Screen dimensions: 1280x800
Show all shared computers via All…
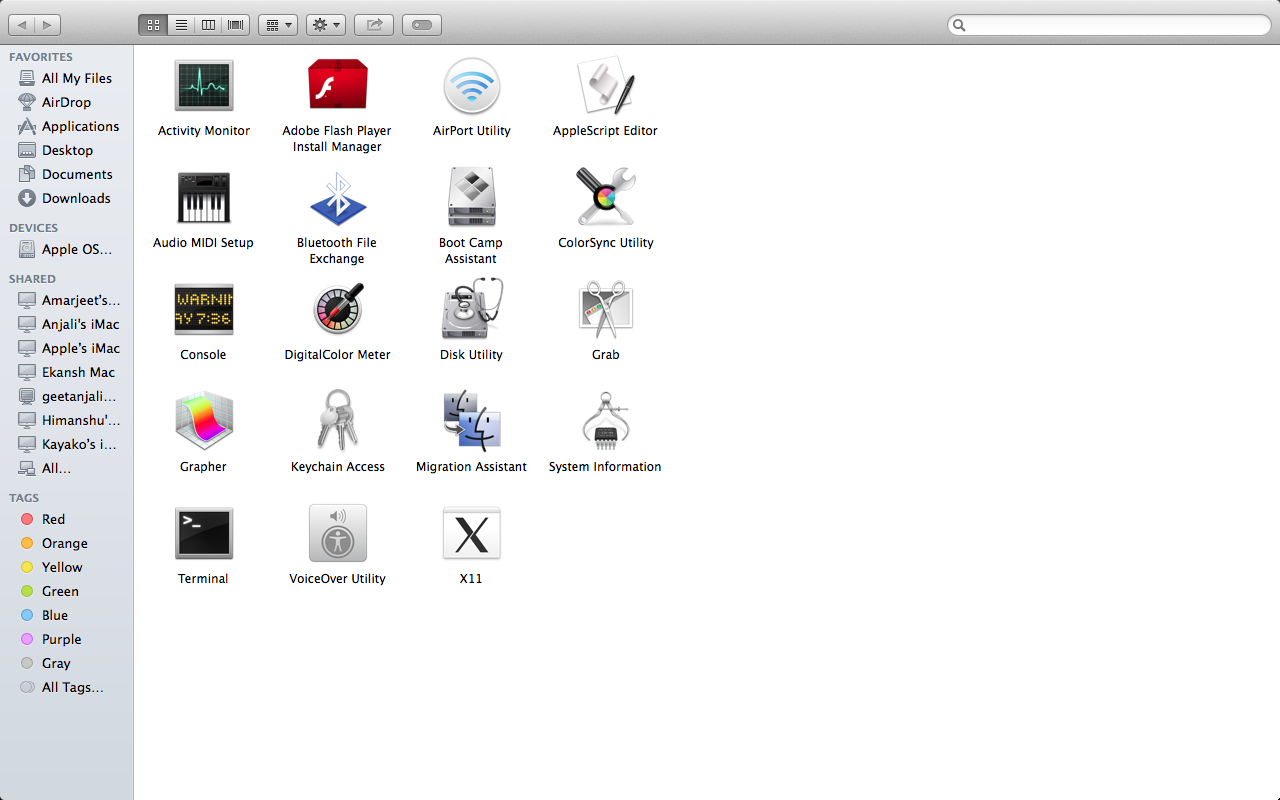pyautogui.click(x=66, y=468)
